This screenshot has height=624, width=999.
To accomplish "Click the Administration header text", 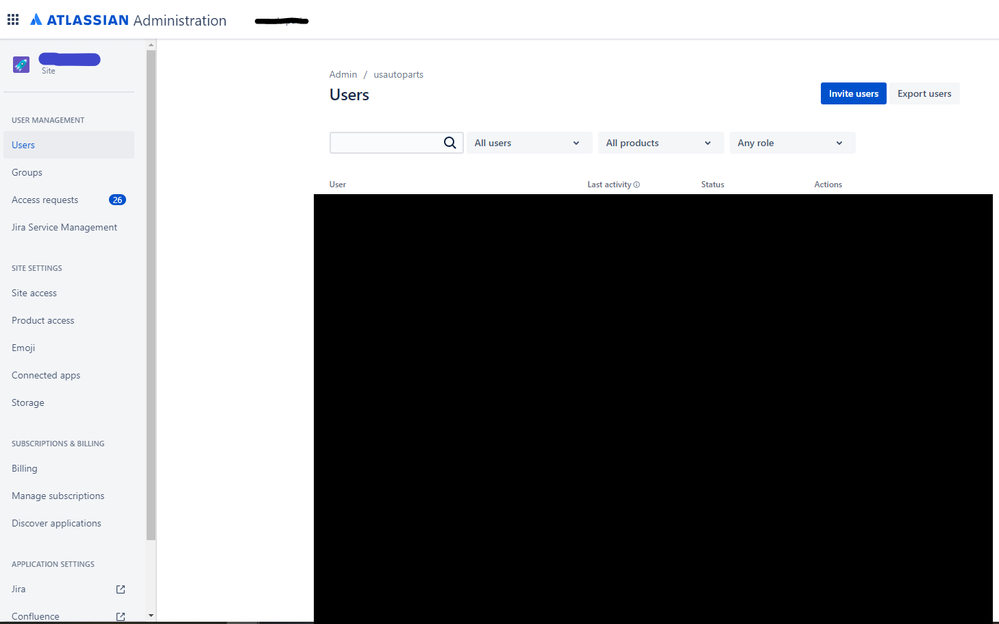I will point(180,20).
